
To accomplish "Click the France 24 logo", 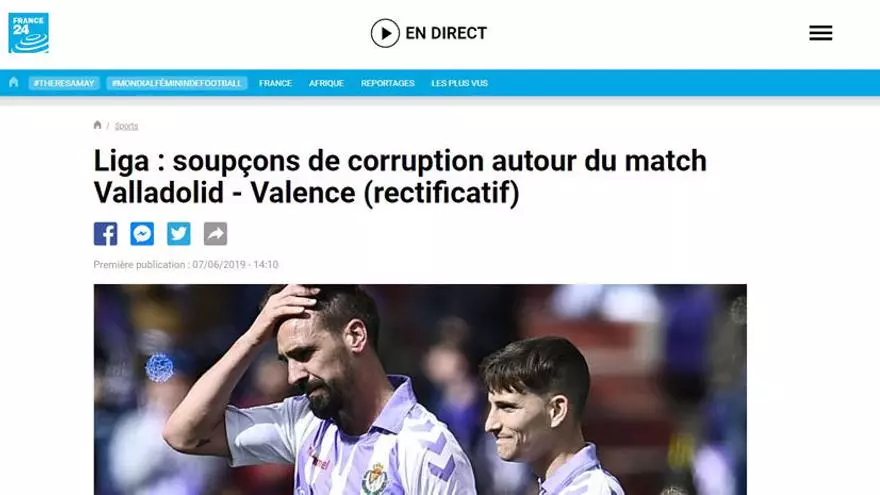I will (29, 33).
